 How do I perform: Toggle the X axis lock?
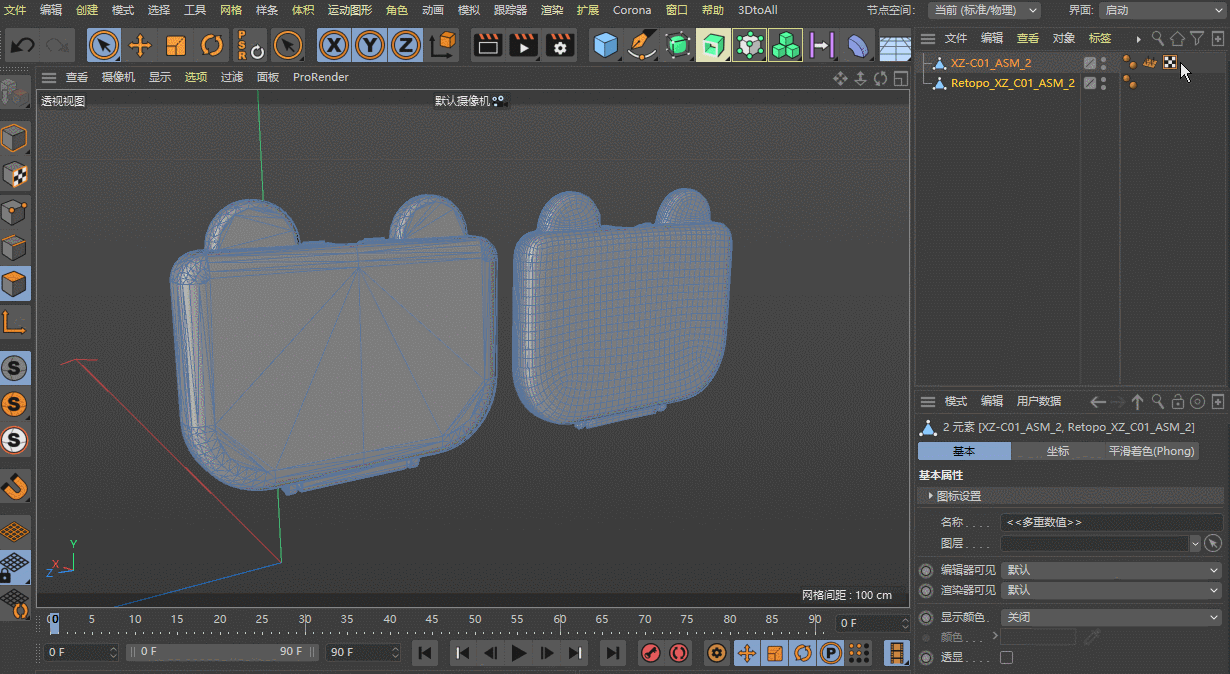[334, 45]
